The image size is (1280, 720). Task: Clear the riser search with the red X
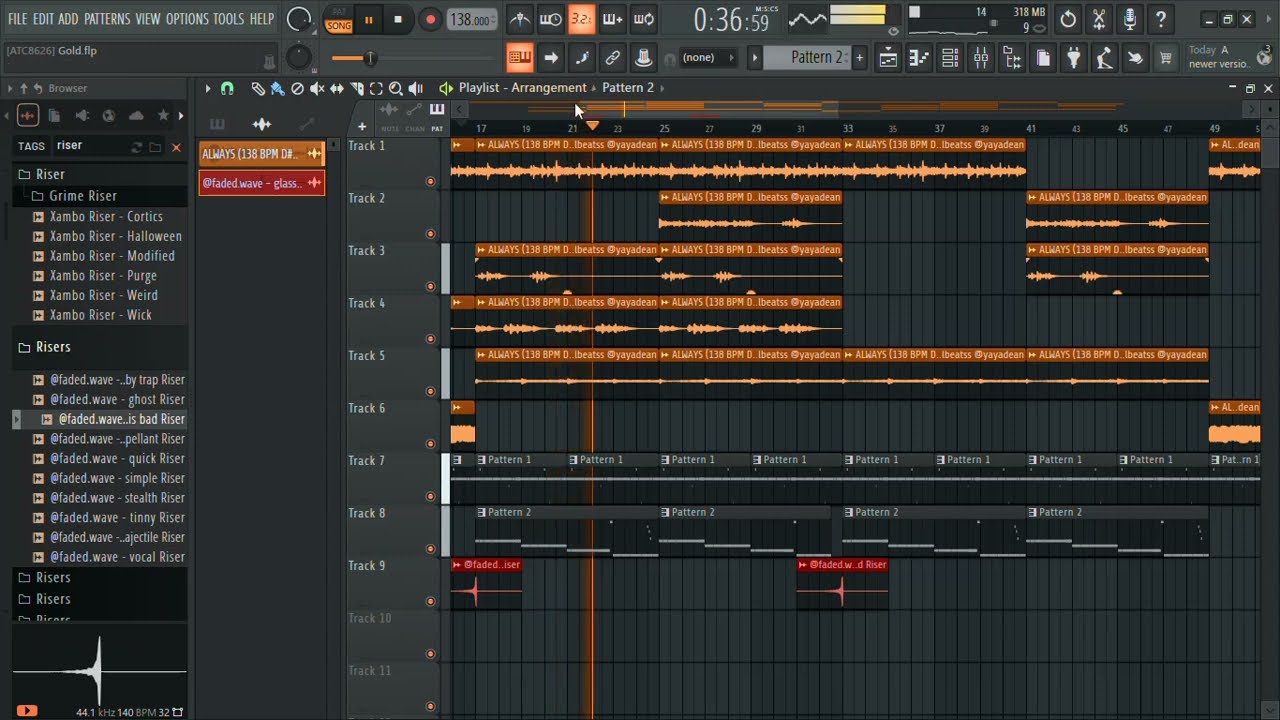176,147
